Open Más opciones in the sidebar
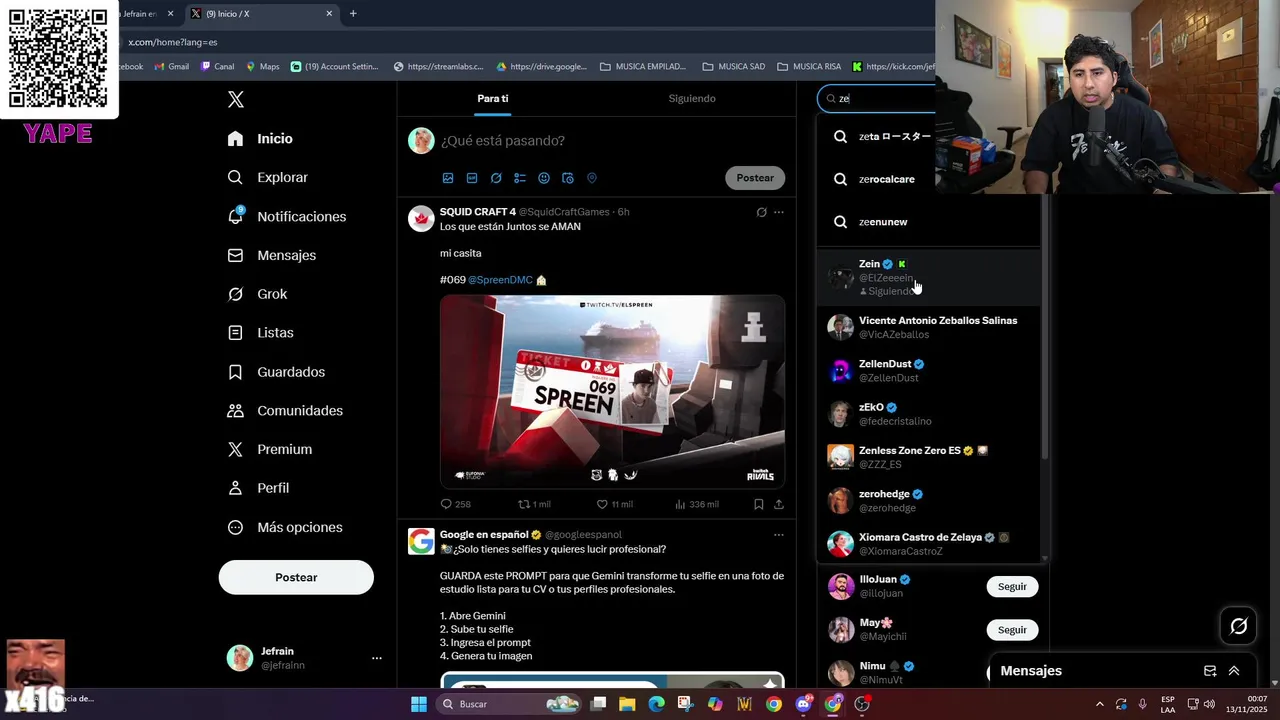 click(x=284, y=527)
